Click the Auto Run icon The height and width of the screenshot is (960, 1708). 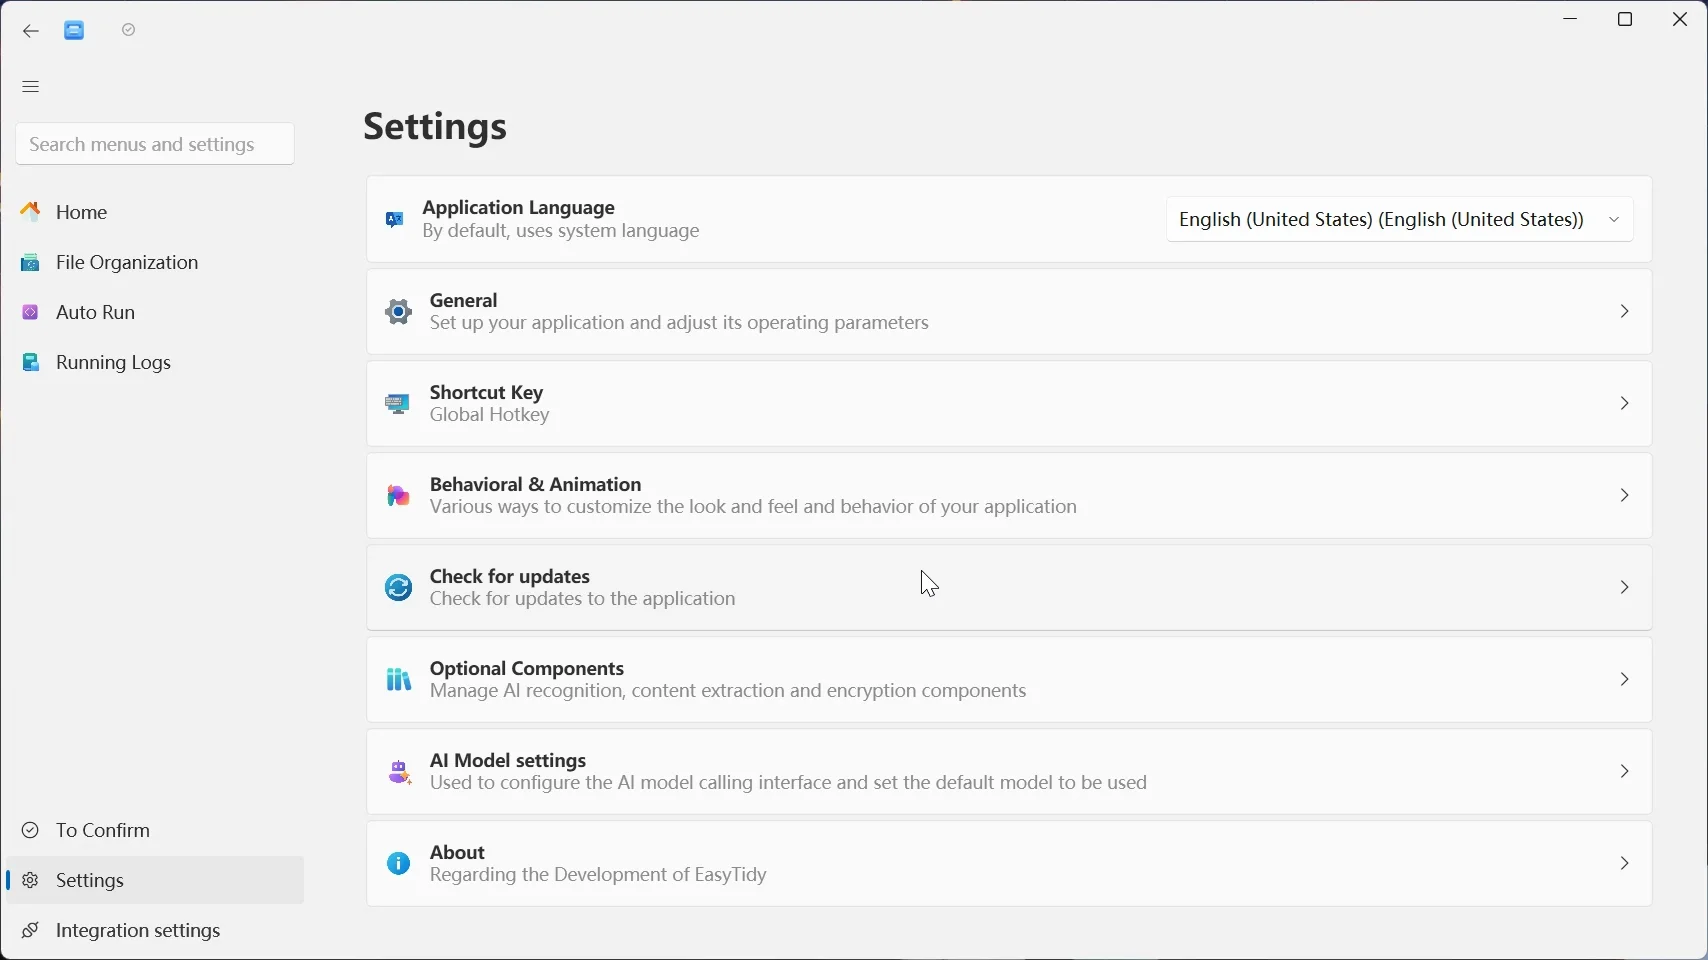click(31, 313)
